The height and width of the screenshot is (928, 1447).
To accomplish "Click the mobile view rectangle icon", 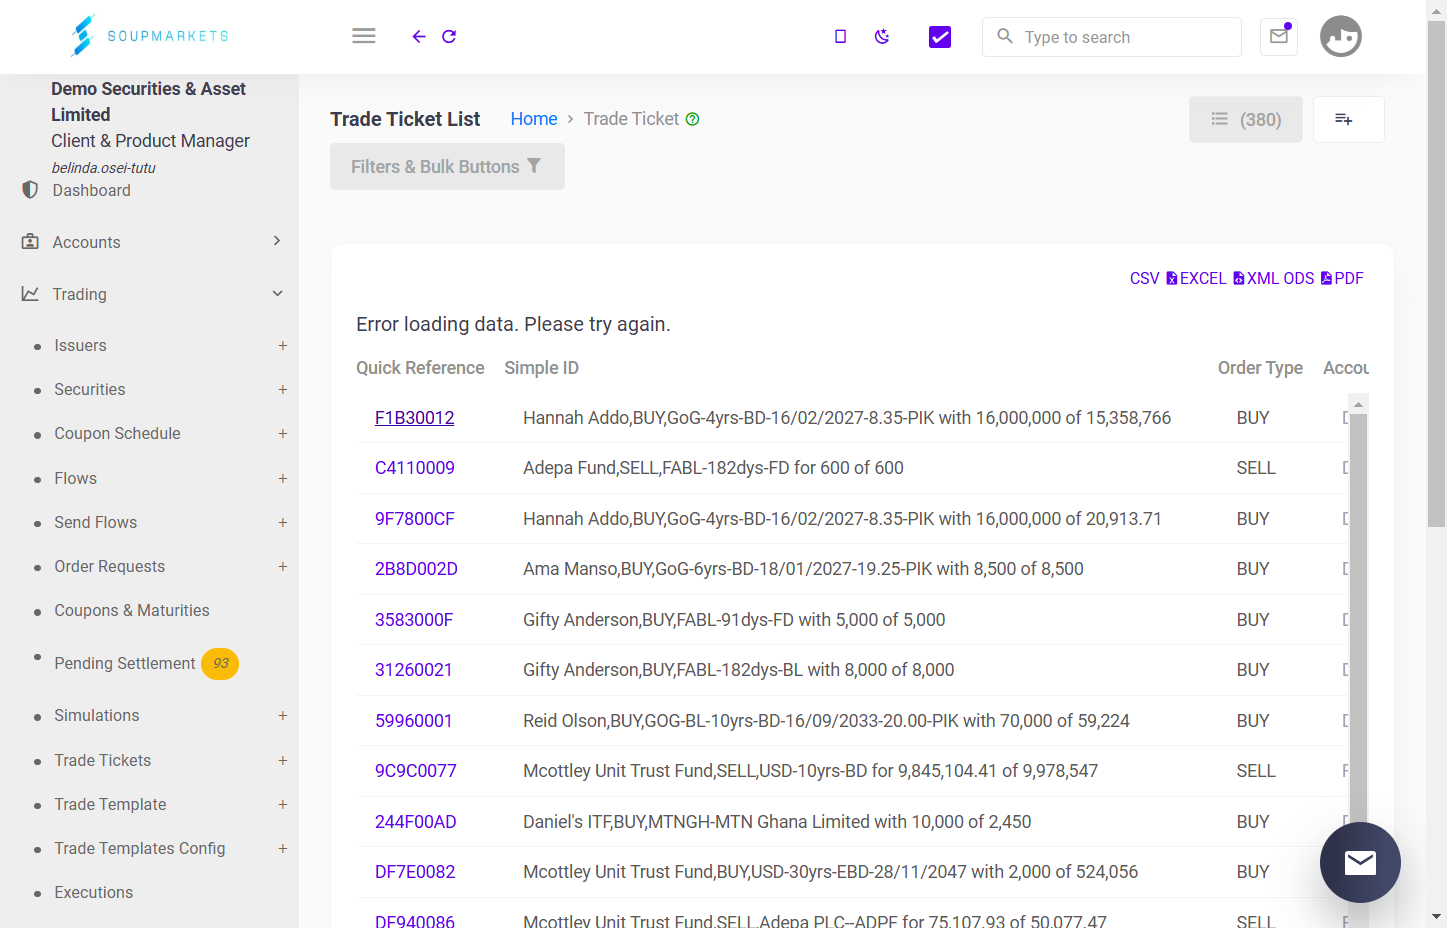I will 840,37.
